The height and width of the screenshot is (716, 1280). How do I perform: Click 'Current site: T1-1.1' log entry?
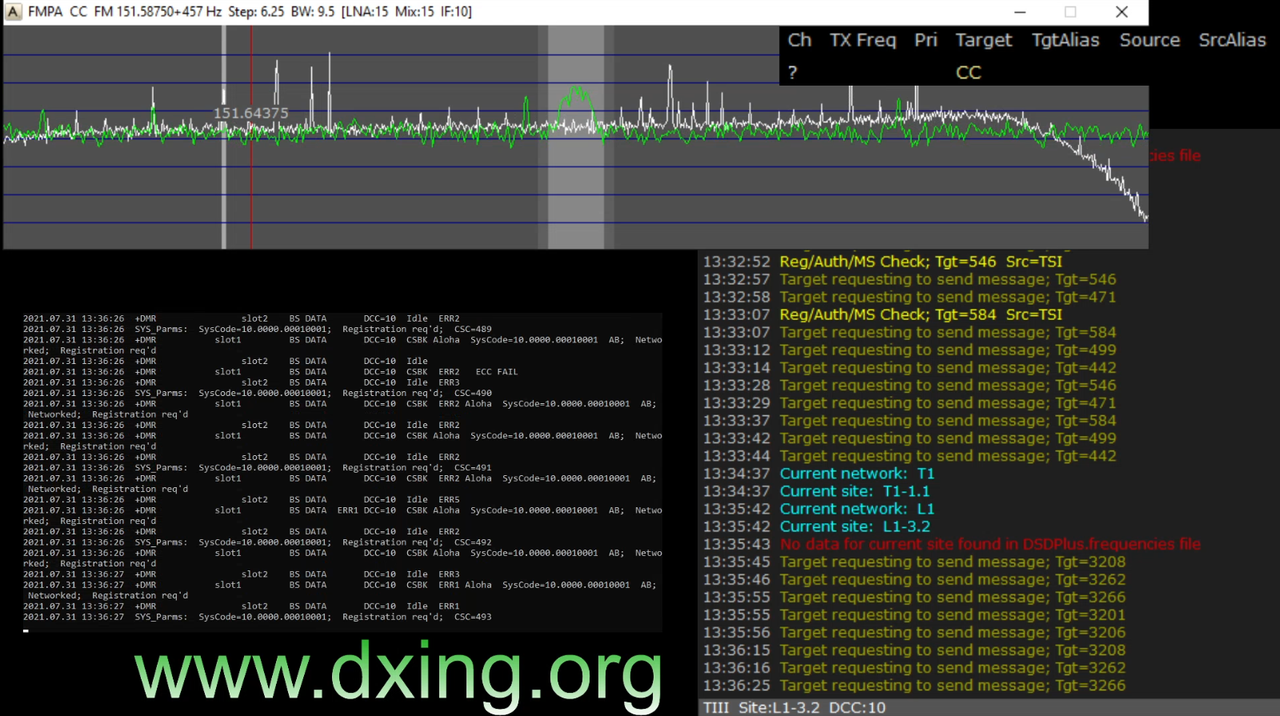[816, 491]
